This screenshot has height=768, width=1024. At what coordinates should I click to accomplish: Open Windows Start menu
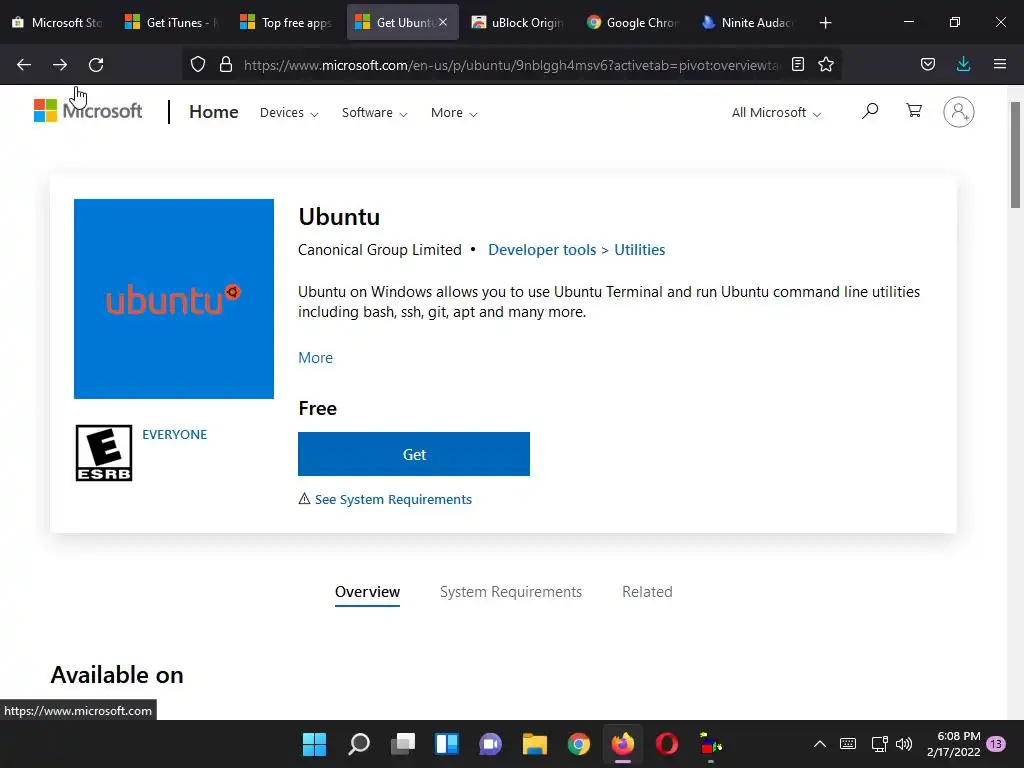click(314, 744)
